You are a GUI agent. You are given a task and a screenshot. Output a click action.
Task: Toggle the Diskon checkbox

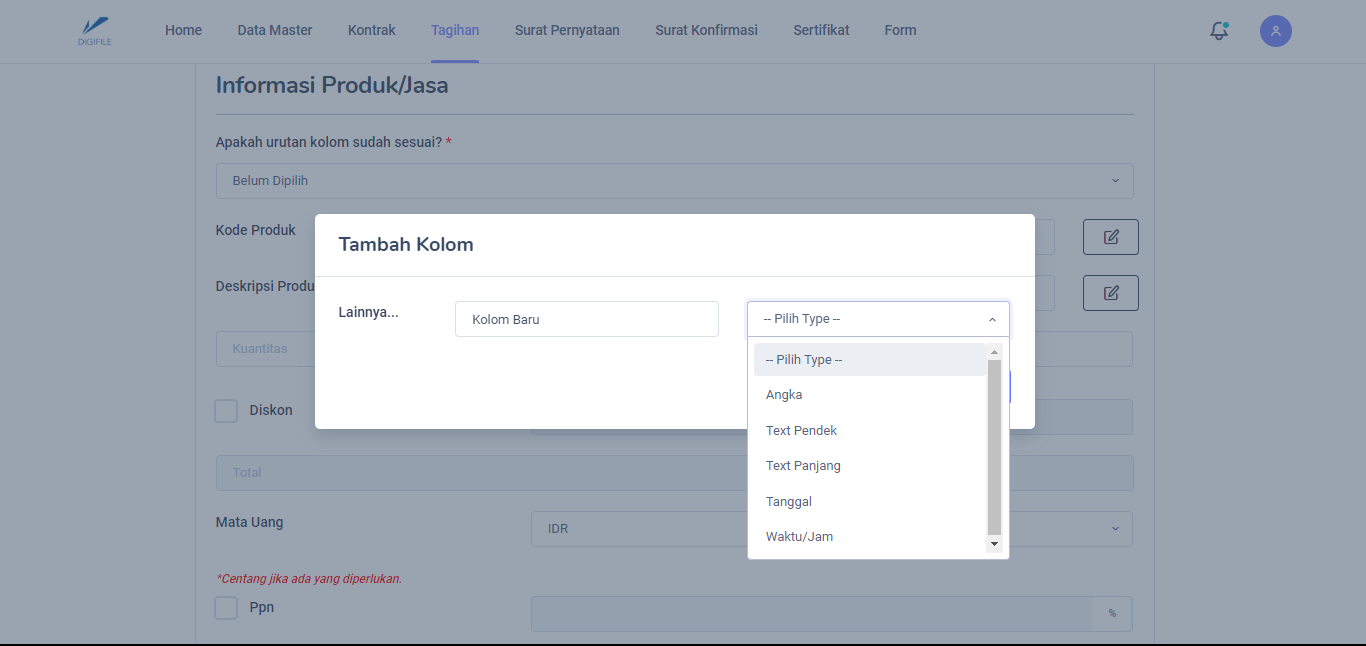[x=226, y=411]
